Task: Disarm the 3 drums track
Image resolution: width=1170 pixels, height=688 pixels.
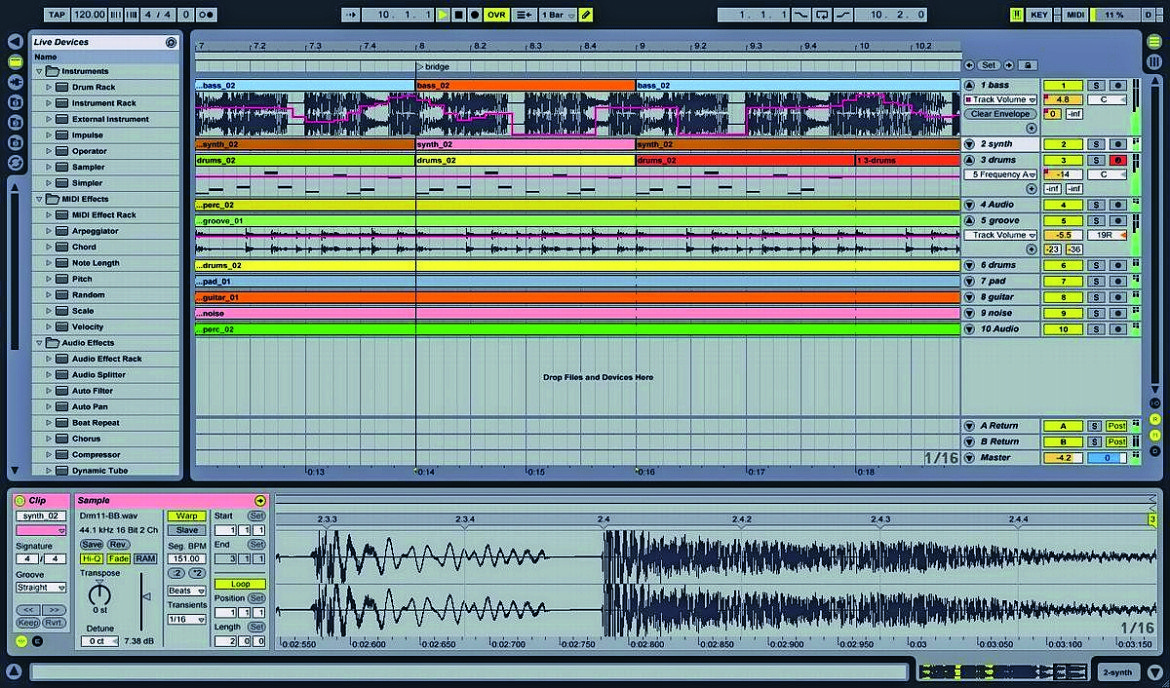Action: coord(1118,160)
